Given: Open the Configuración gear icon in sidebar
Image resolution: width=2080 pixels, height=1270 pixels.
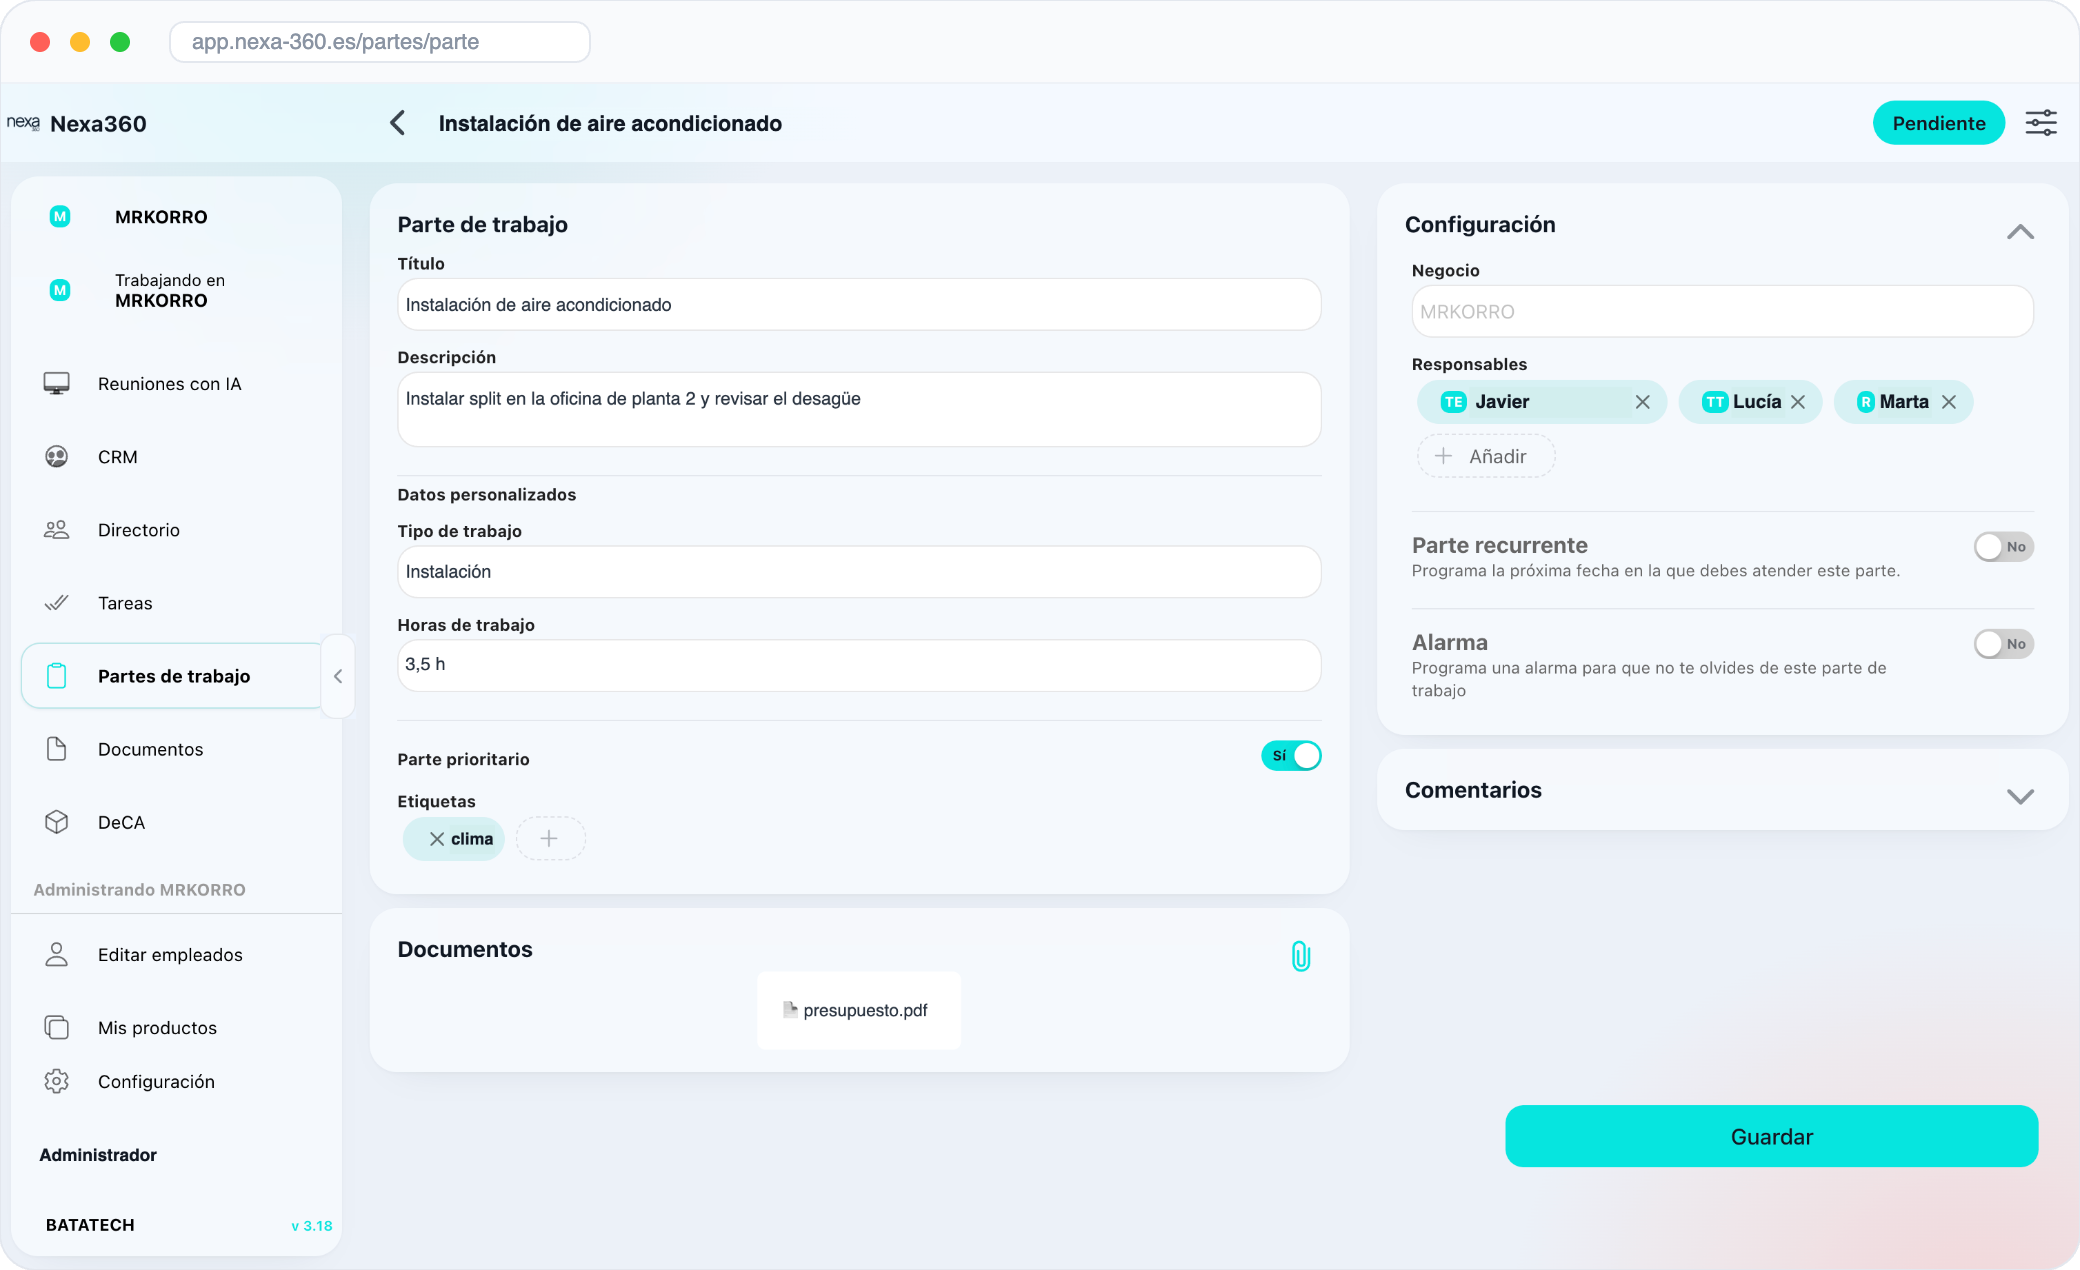Looking at the screenshot, I should tap(57, 1082).
